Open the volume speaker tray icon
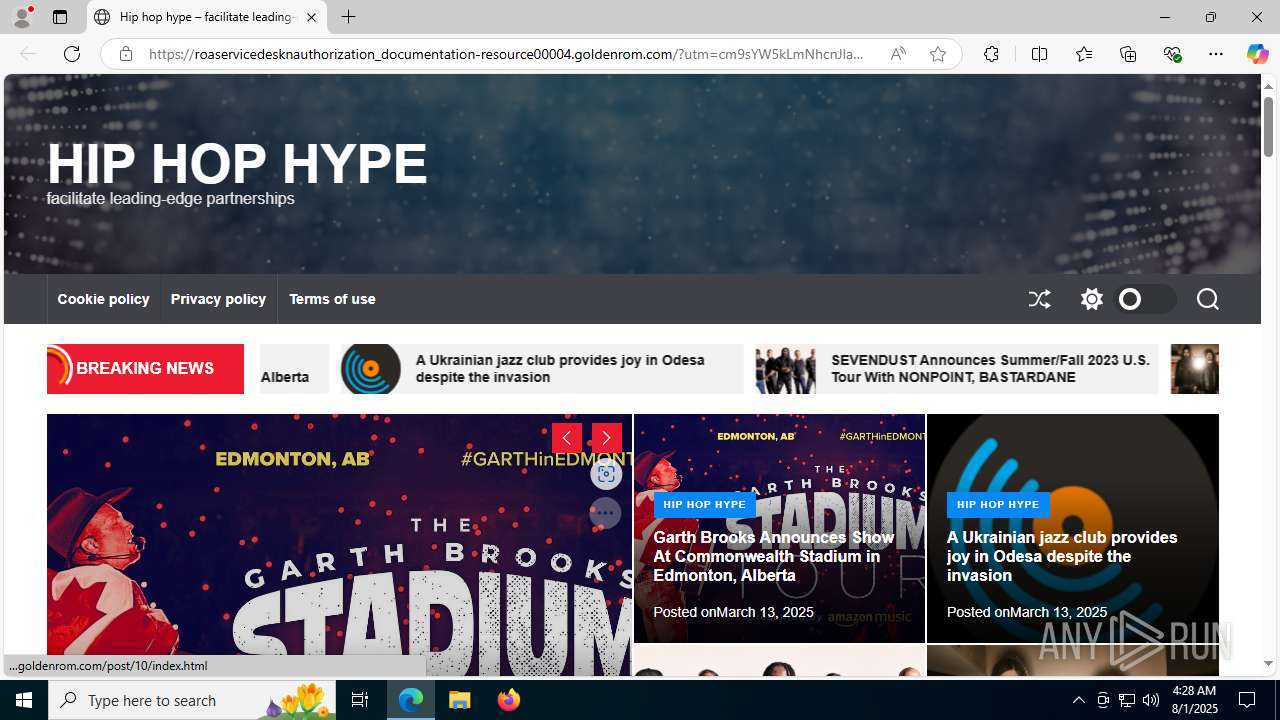1280x720 pixels. click(1151, 700)
